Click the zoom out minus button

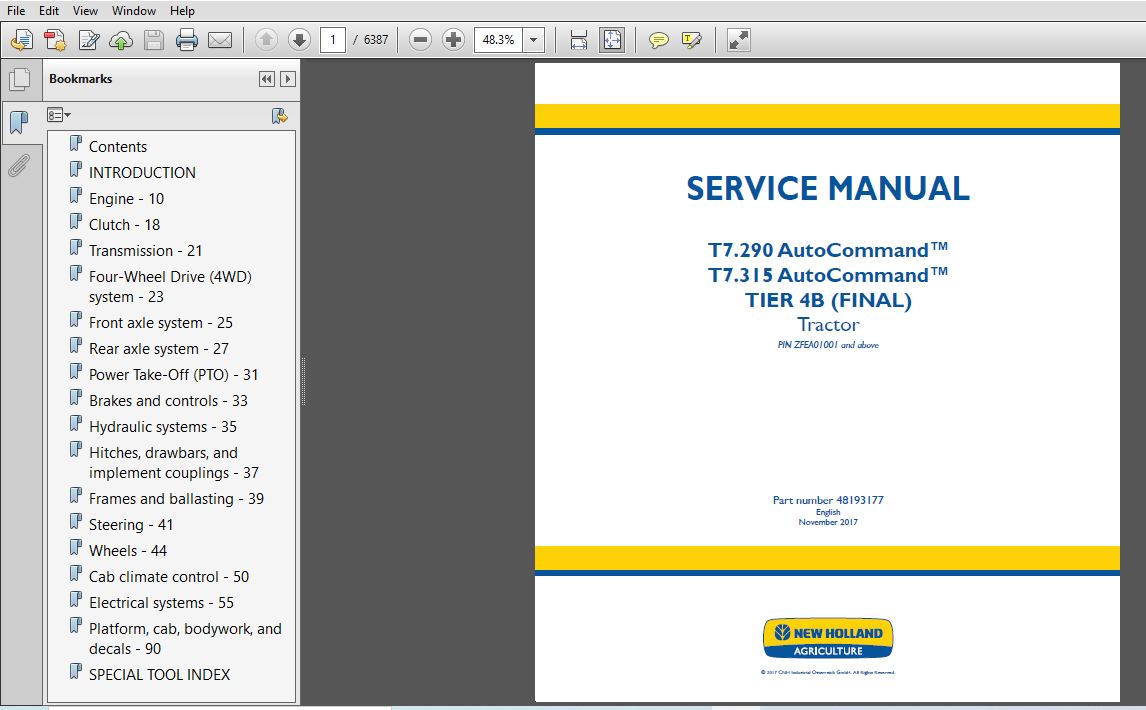click(420, 39)
